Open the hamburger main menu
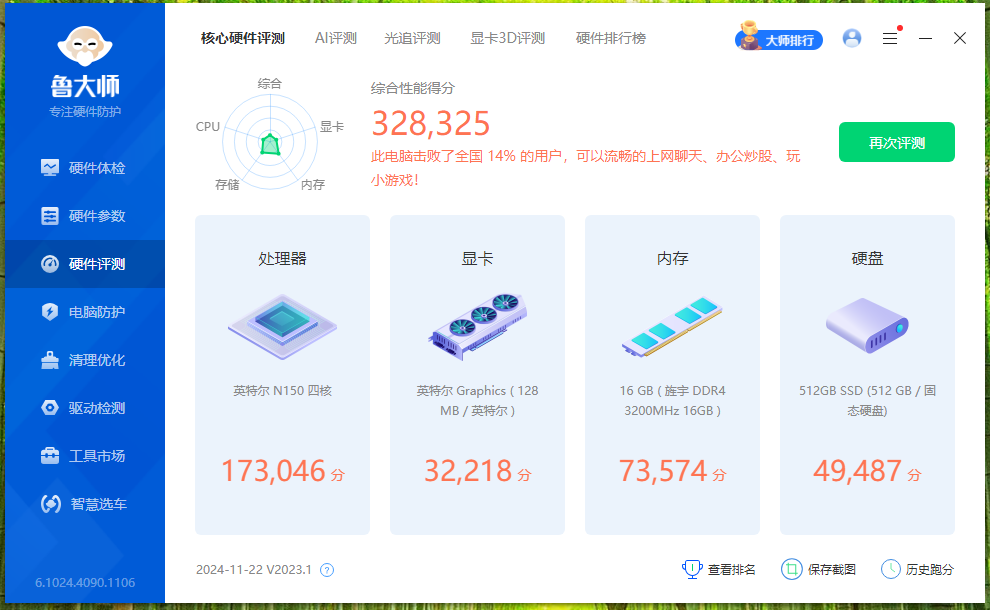This screenshot has height=610, width=990. (890, 39)
